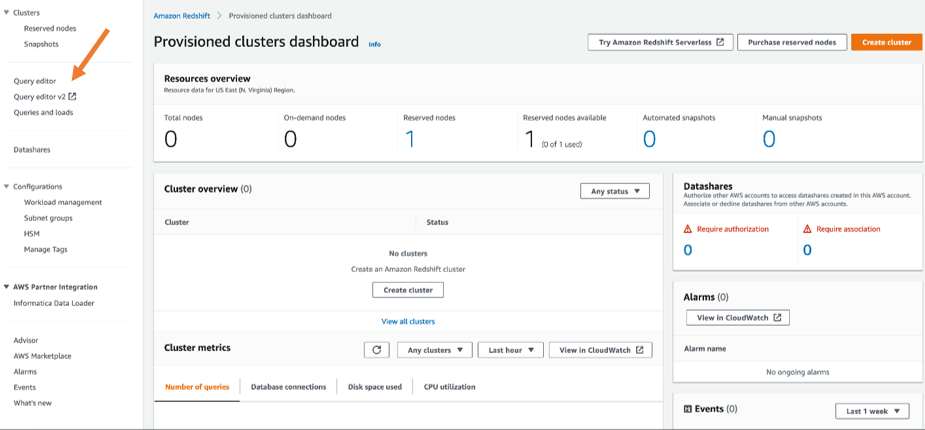925x430 pixels.
Task: Open What's new in the sidebar
Action: pos(32,403)
